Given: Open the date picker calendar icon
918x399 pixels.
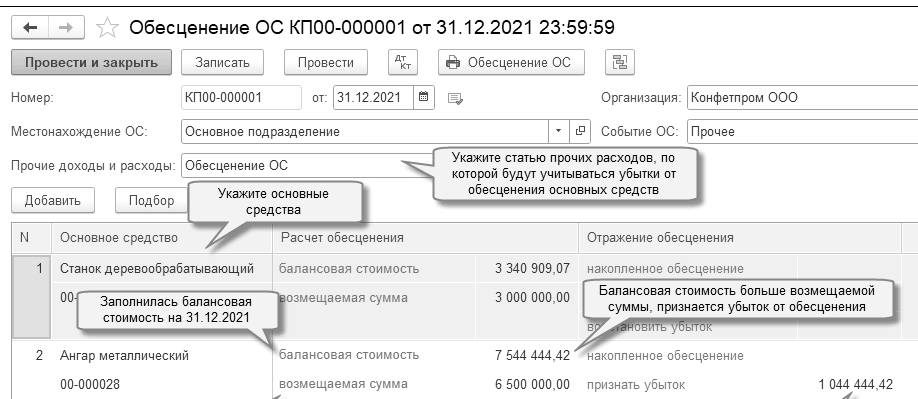Looking at the screenshot, I should point(424,97).
